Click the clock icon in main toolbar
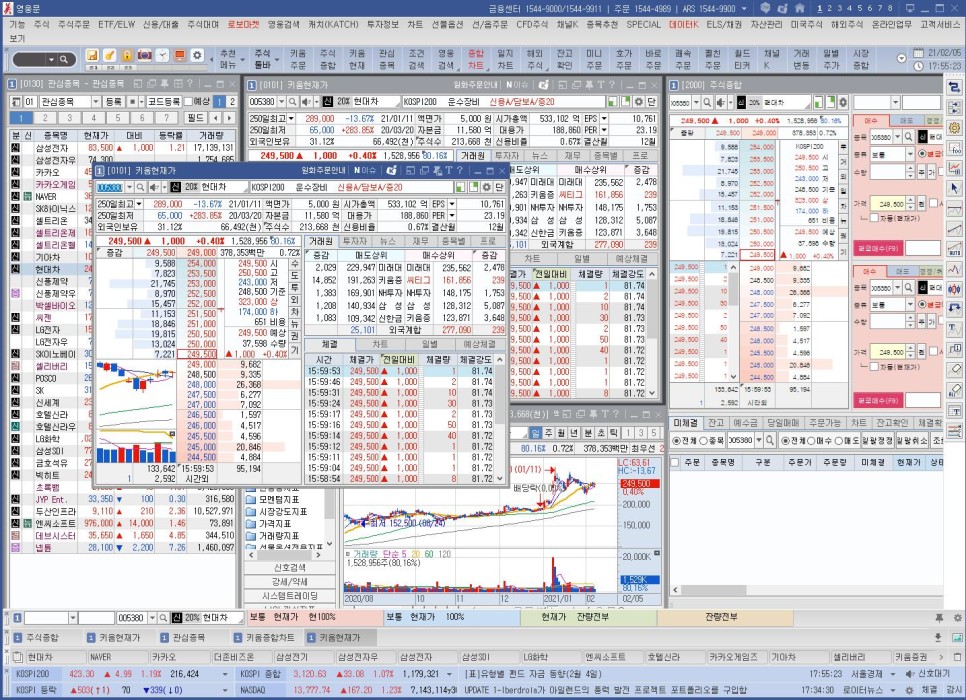The width and height of the screenshot is (966, 700). (x=162, y=55)
